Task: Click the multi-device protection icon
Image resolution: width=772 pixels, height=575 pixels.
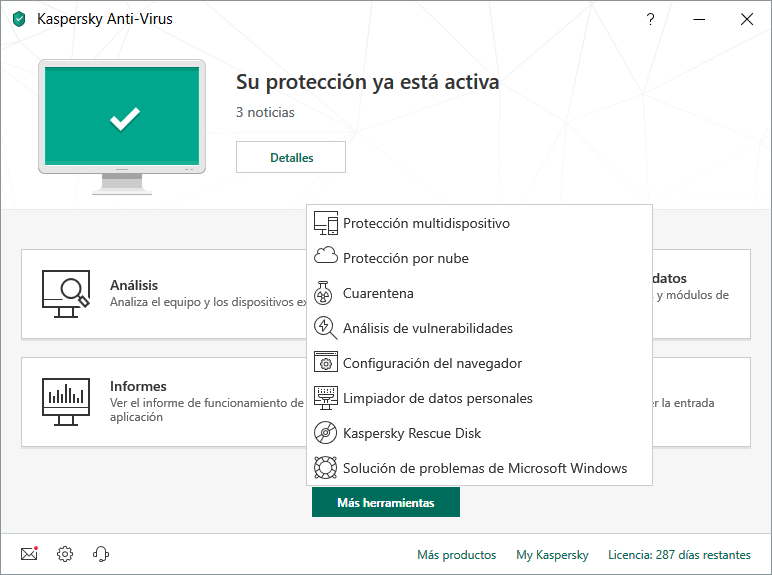Action: click(x=326, y=224)
